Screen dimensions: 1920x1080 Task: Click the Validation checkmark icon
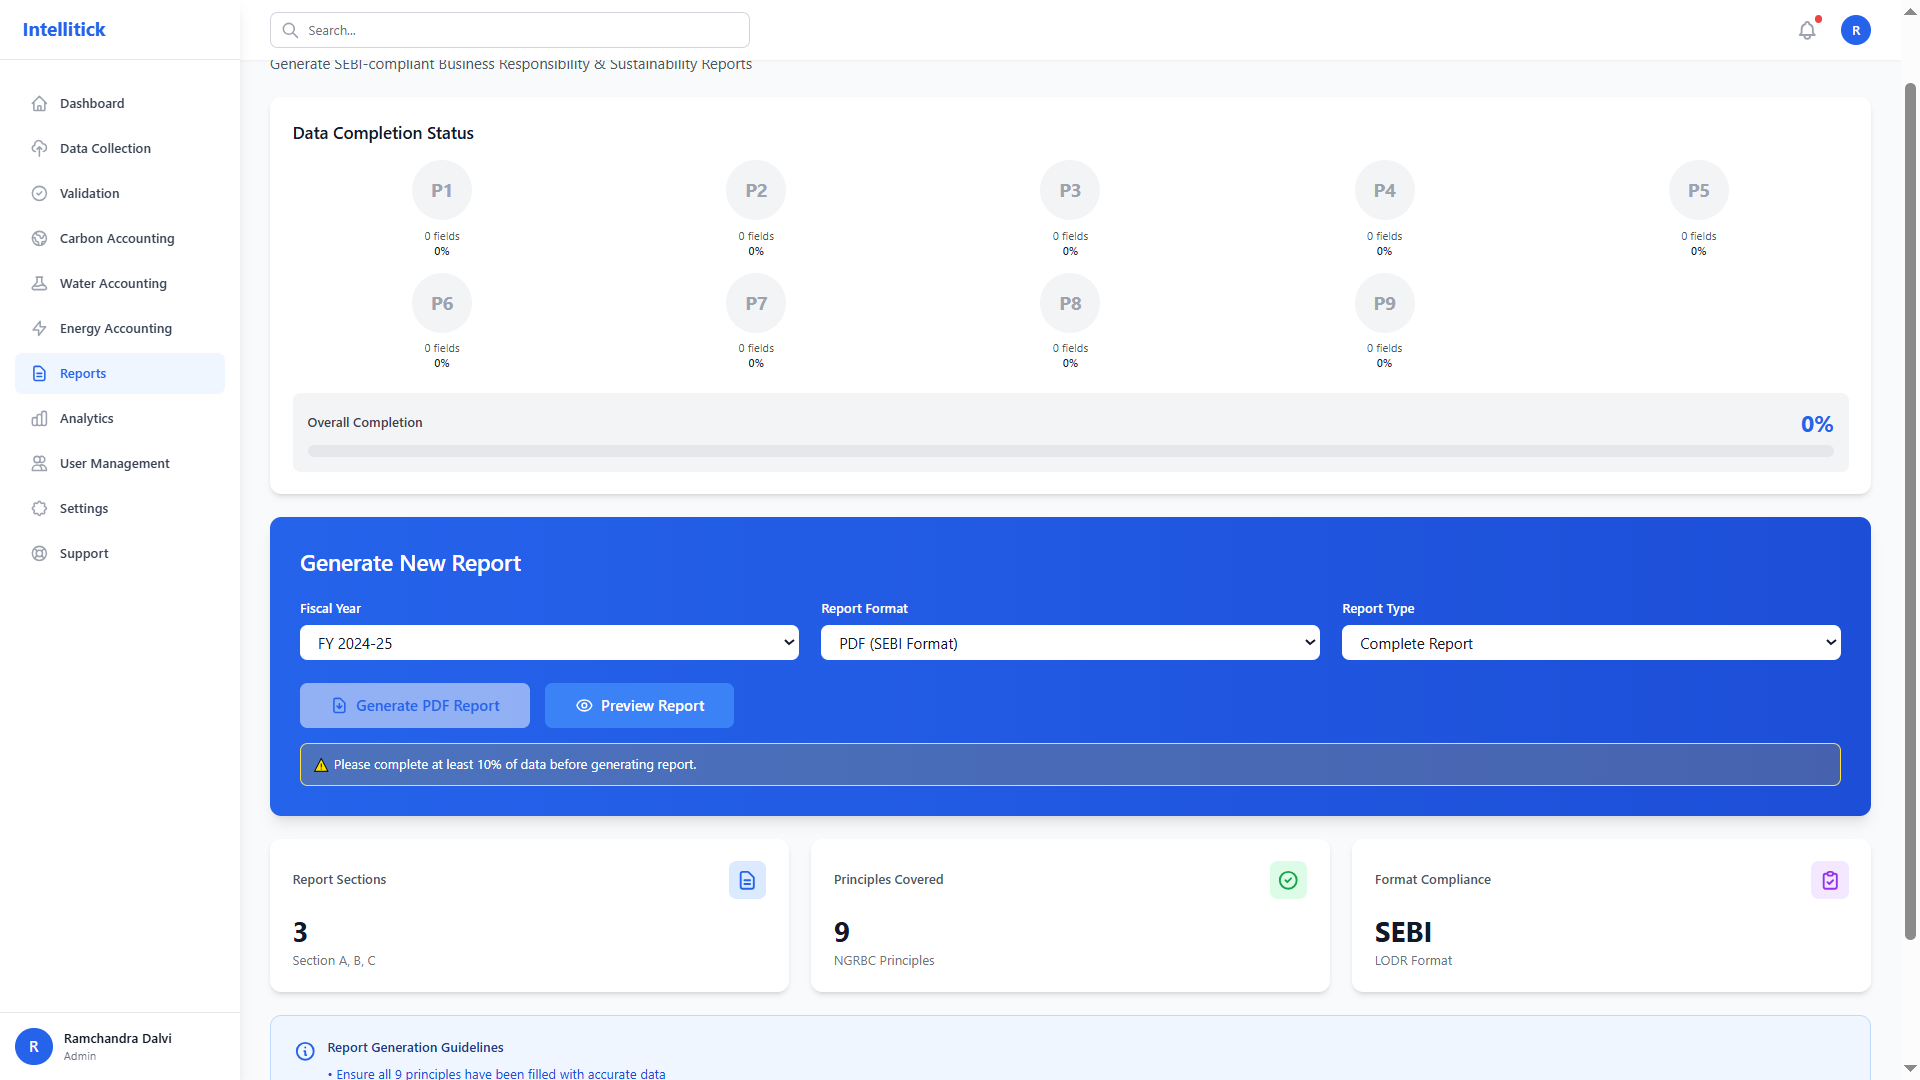tap(39, 193)
